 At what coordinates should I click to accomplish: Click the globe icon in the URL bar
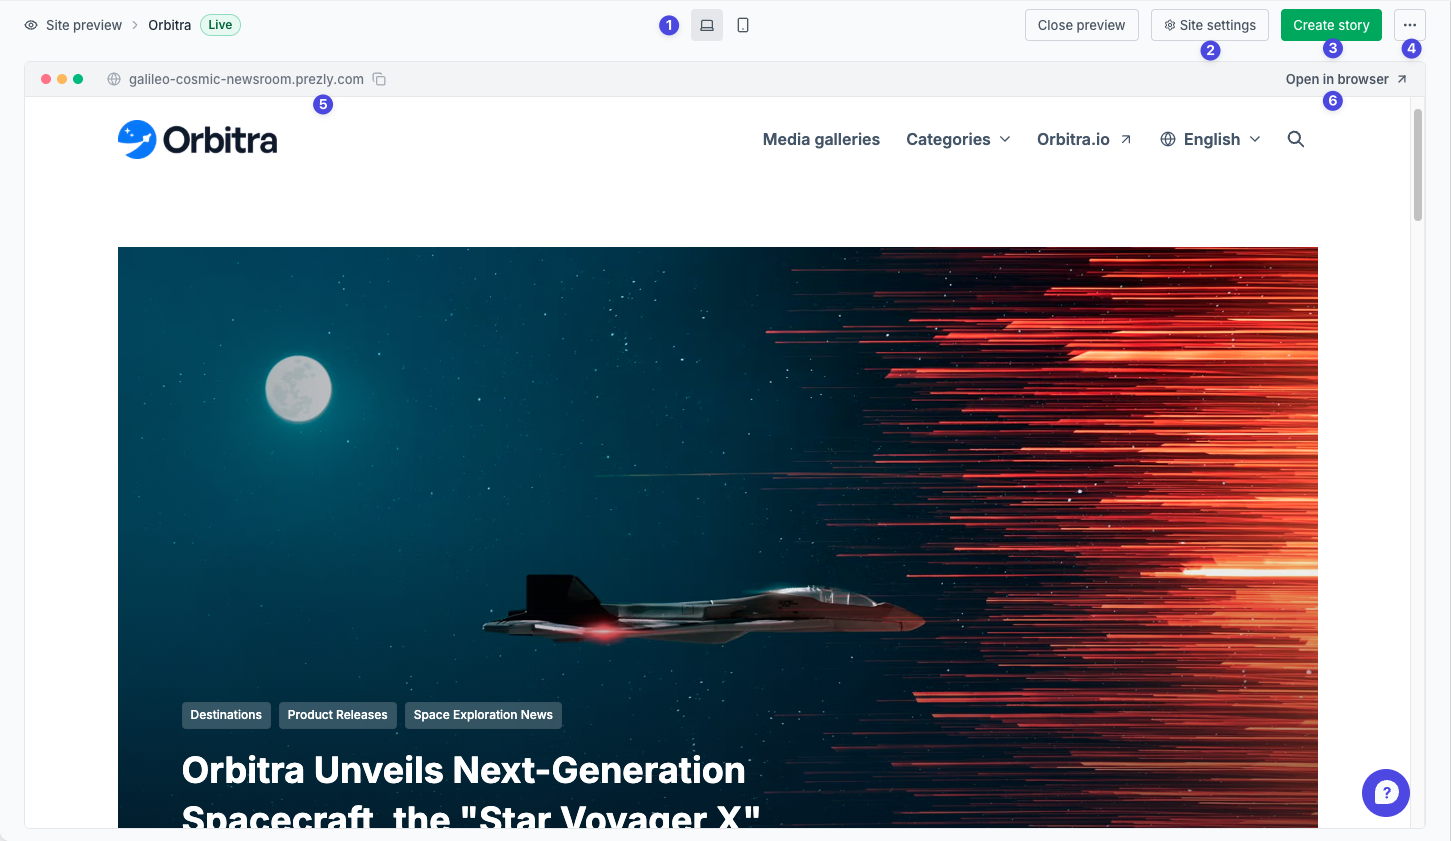(114, 79)
